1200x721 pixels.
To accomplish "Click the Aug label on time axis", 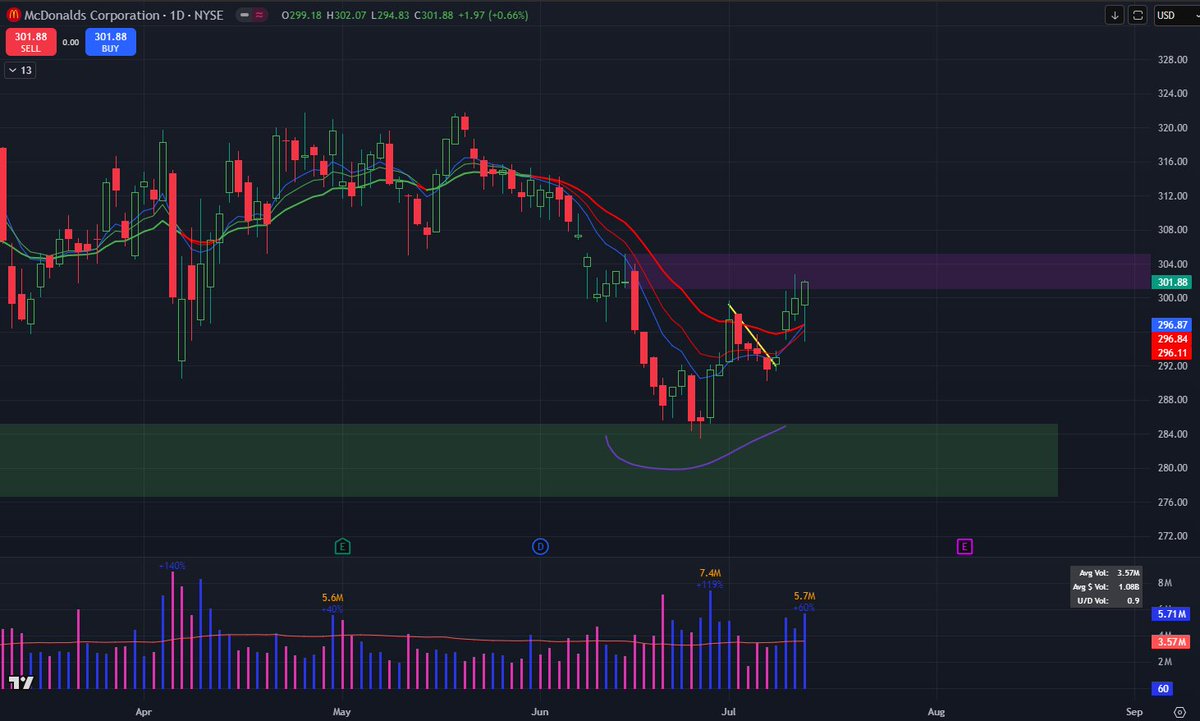I will click(935, 712).
